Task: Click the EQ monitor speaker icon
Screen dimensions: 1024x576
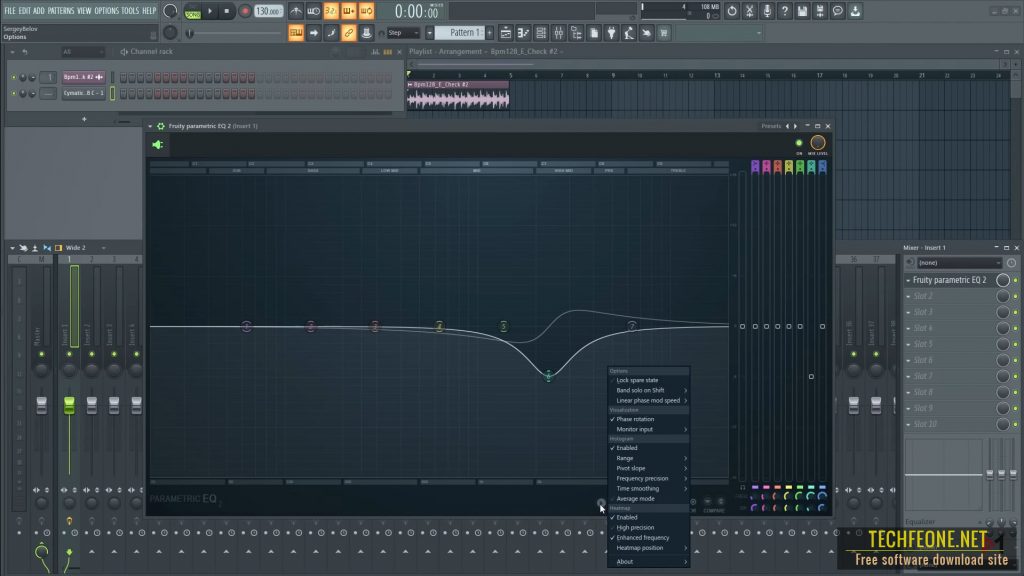Action: click(157, 145)
